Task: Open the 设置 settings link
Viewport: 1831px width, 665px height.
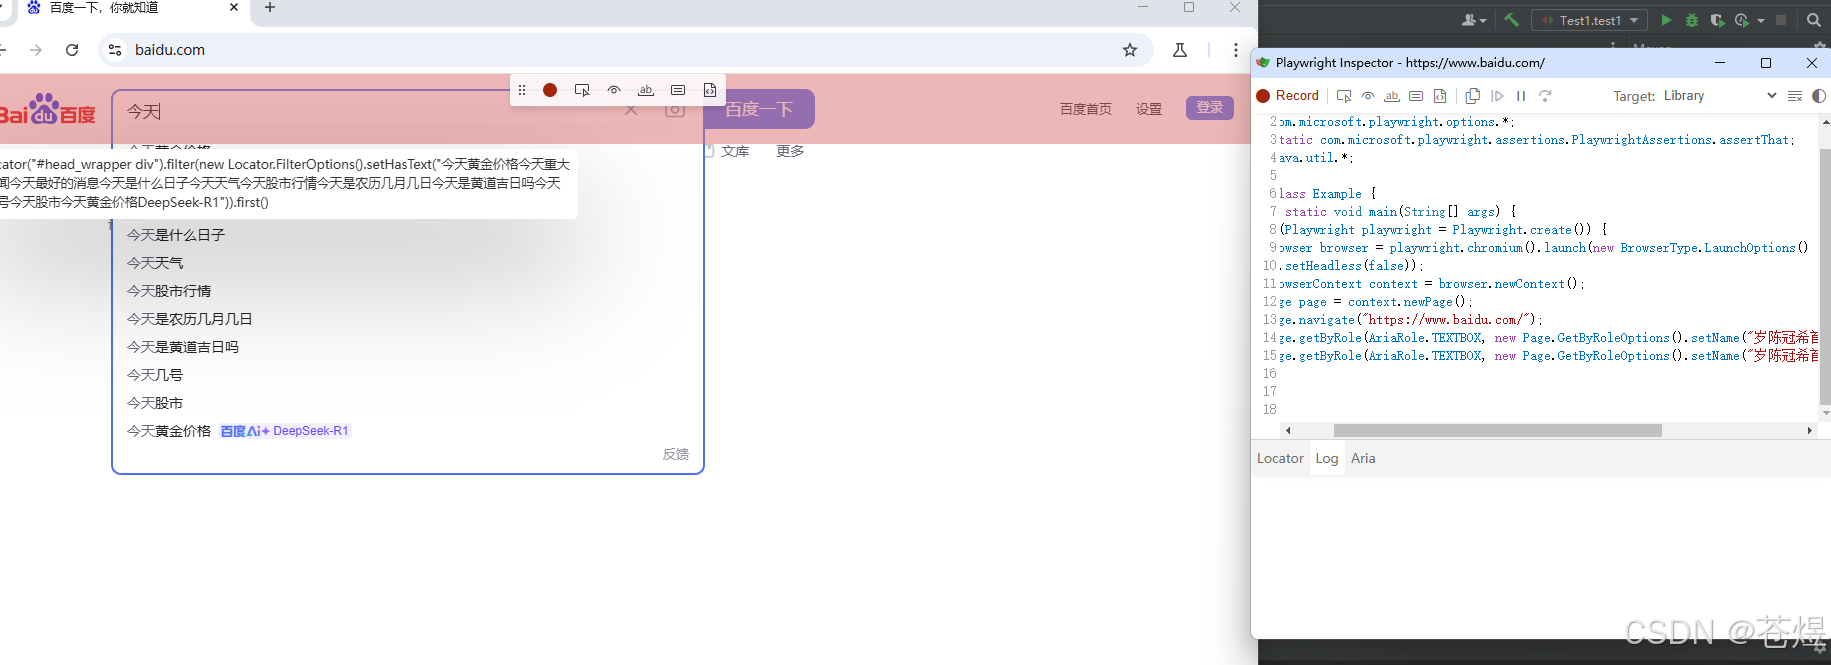Action: click(x=1149, y=109)
